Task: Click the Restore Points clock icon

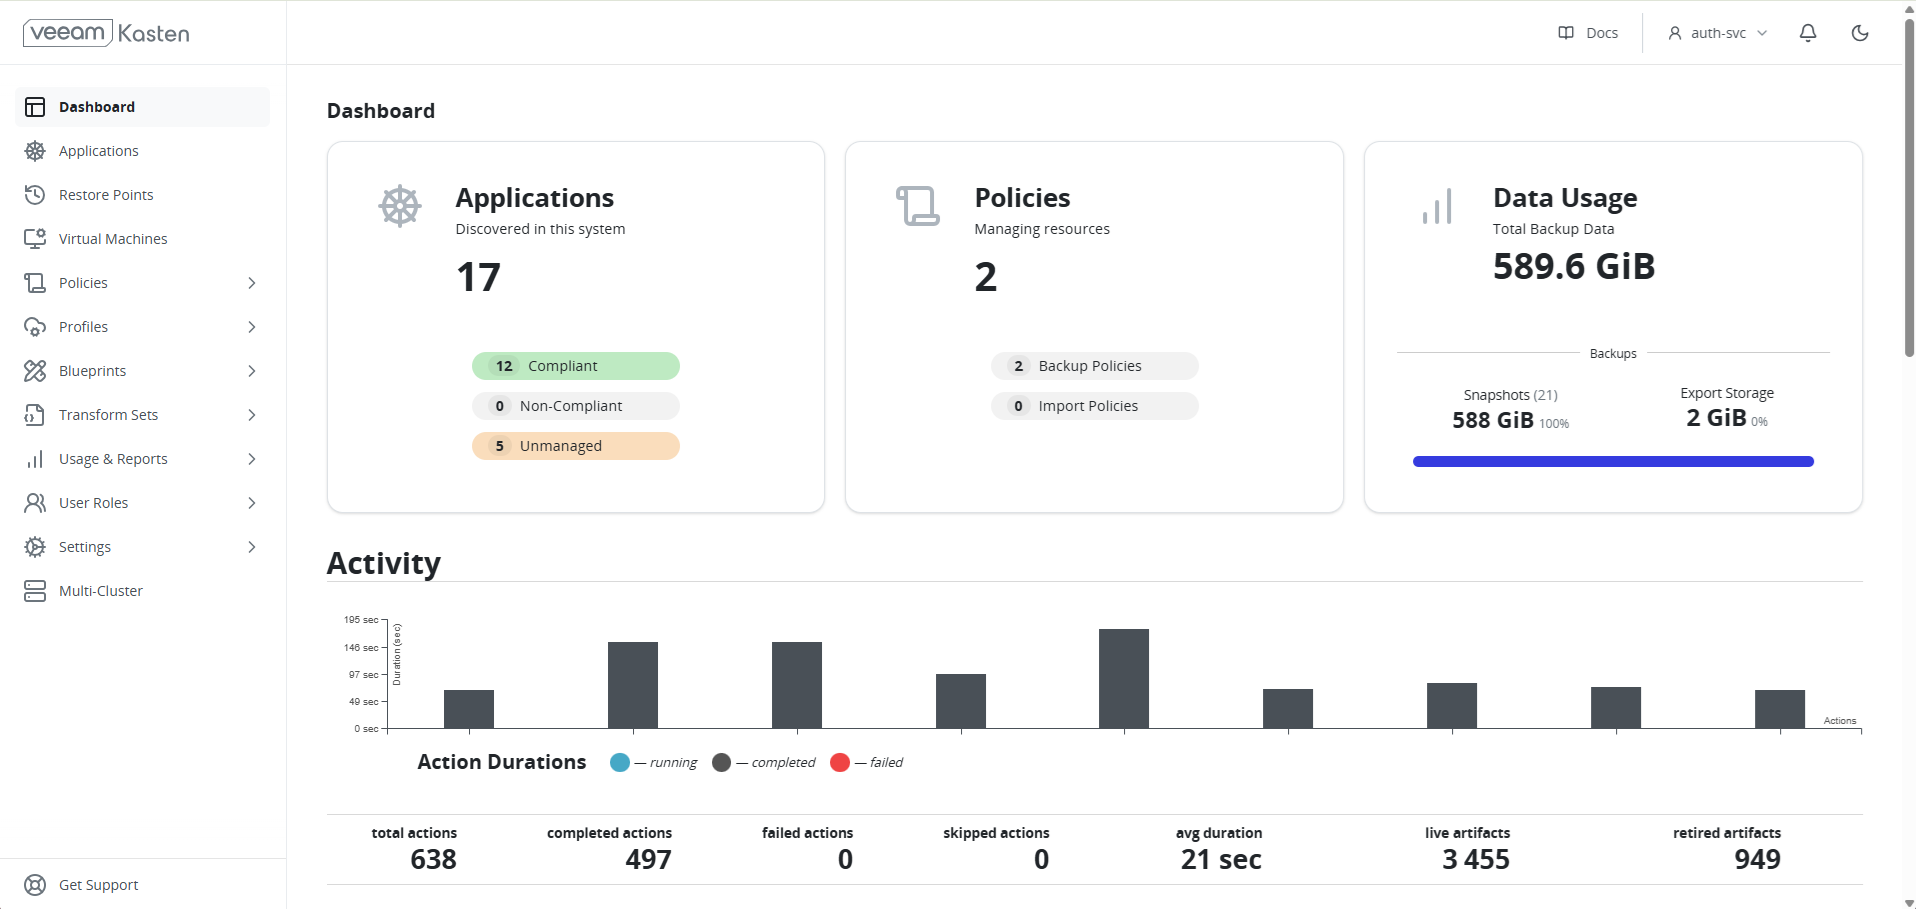Action: tap(35, 195)
